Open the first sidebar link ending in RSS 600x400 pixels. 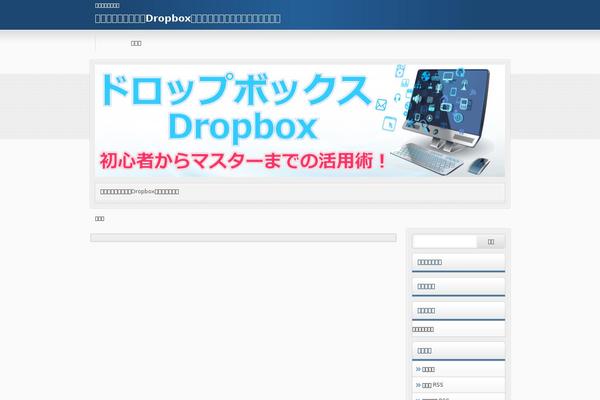tap(432, 385)
